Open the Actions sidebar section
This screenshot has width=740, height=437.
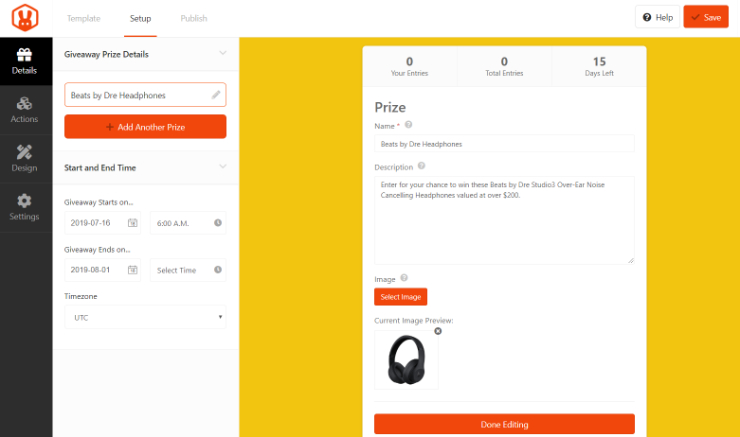point(25,110)
